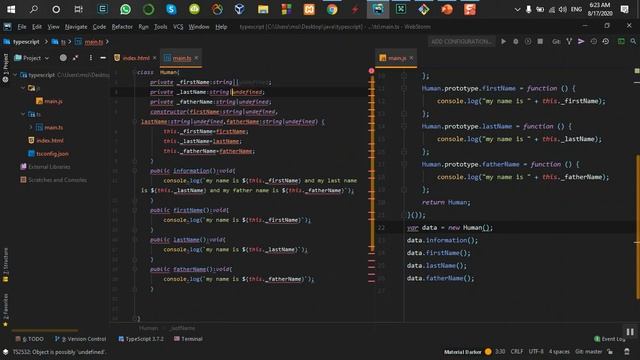Open the Project view dropdown
640x360 pixels.
coord(32,58)
